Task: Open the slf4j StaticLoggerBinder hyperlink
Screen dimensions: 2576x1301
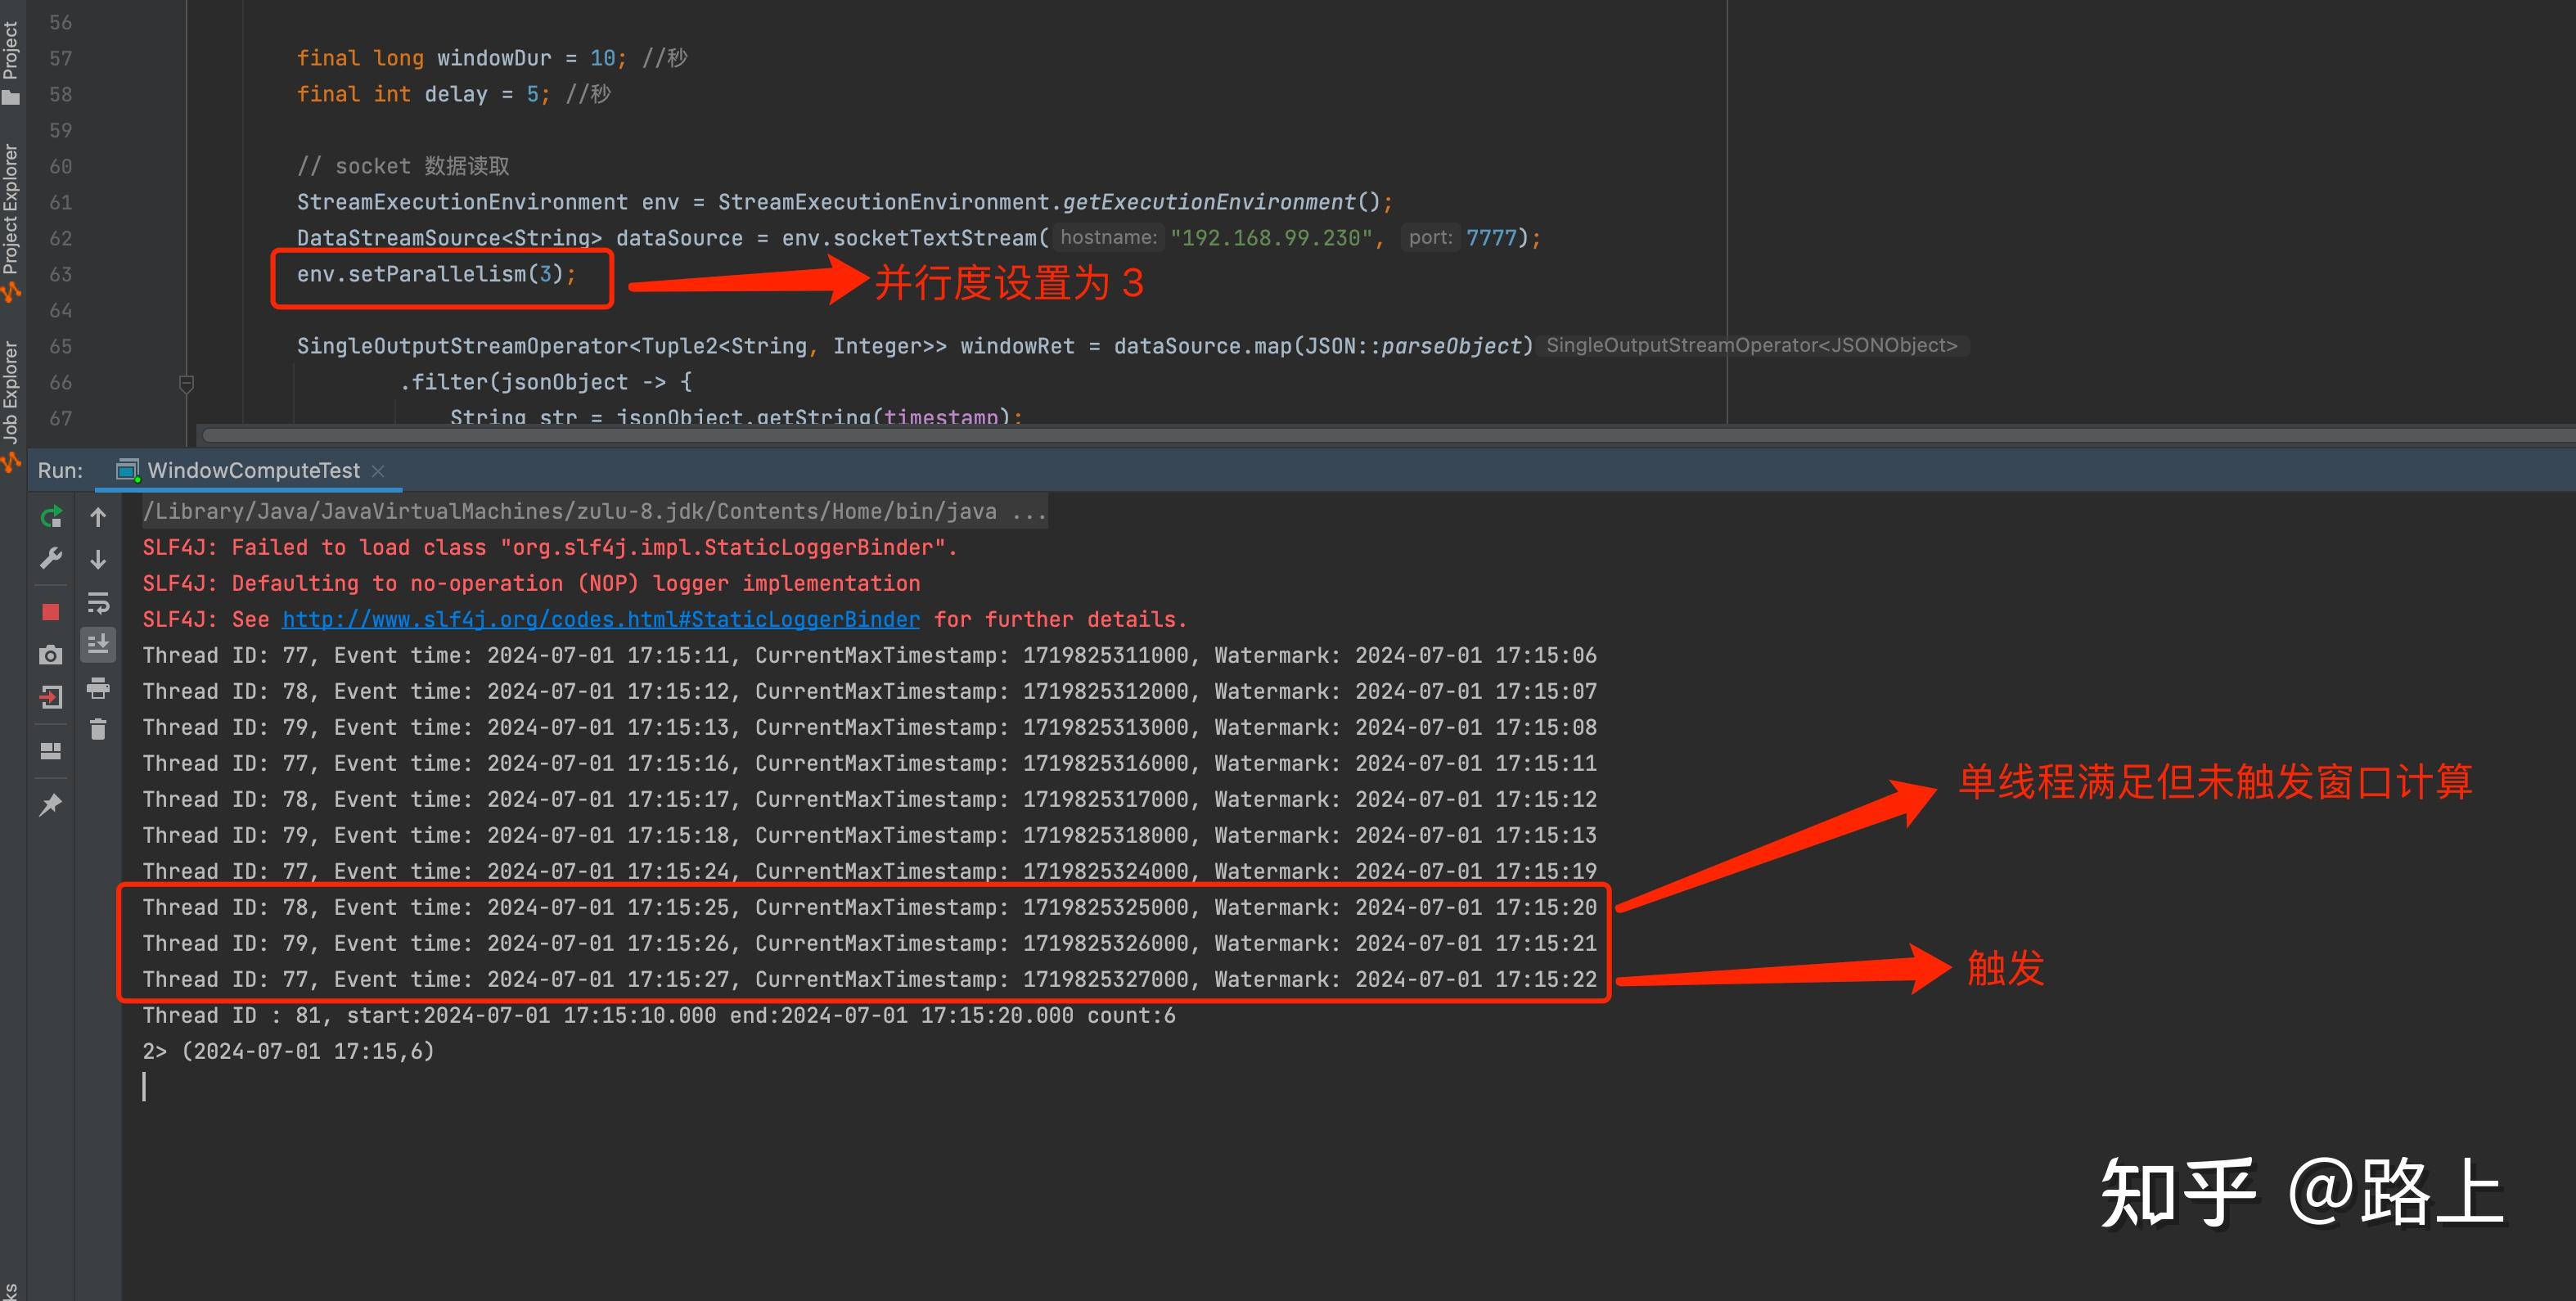Action: coord(600,620)
